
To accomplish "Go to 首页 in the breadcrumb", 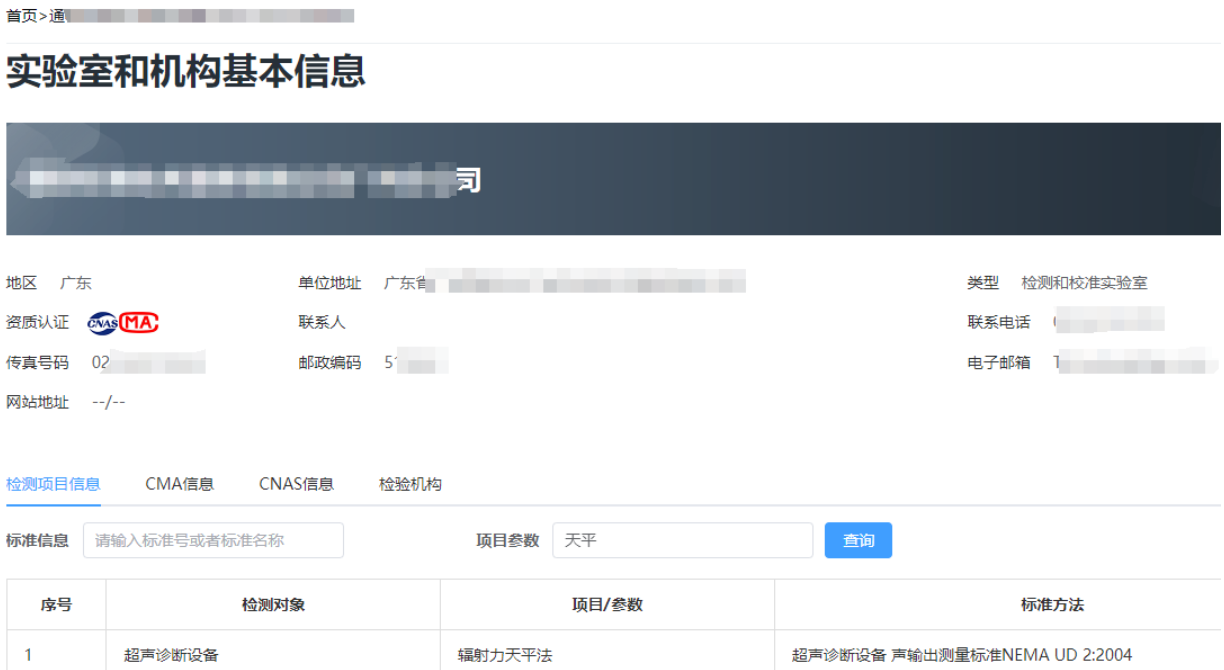I will click(21, 16).
